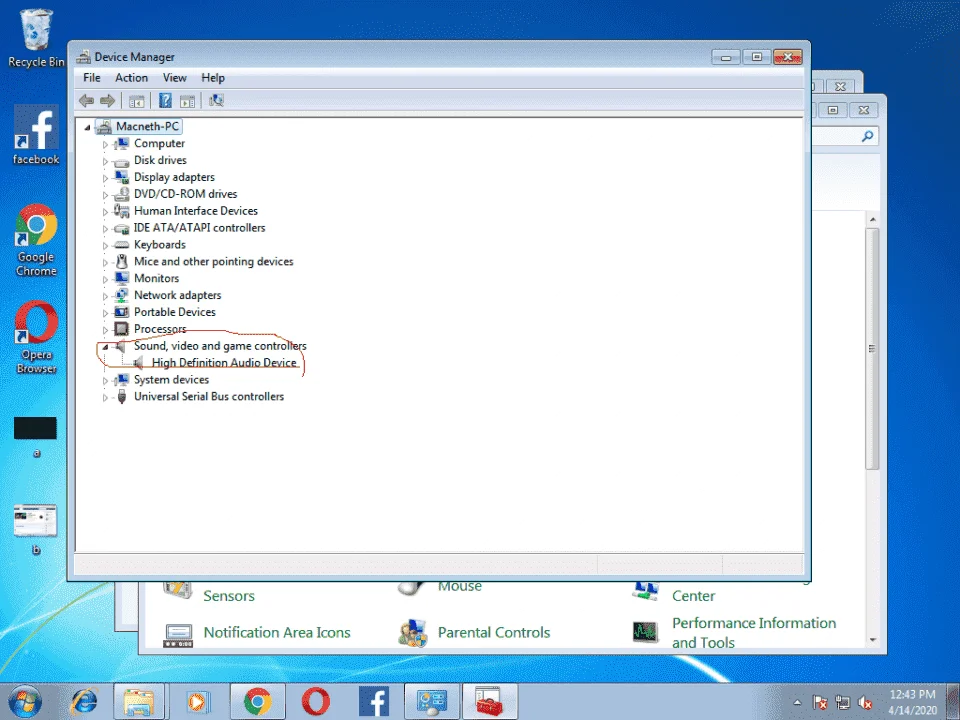Click the Portable Devices category icon
This screenshot has width=960, height=720.
[x=121, y=312]
